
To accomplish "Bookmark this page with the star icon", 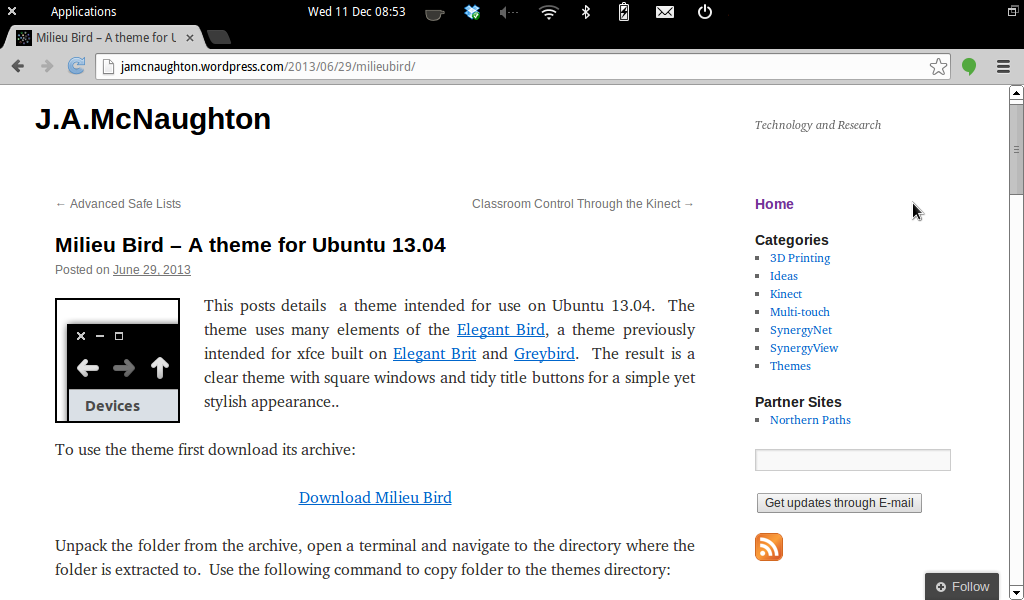I will pos(938,67).
